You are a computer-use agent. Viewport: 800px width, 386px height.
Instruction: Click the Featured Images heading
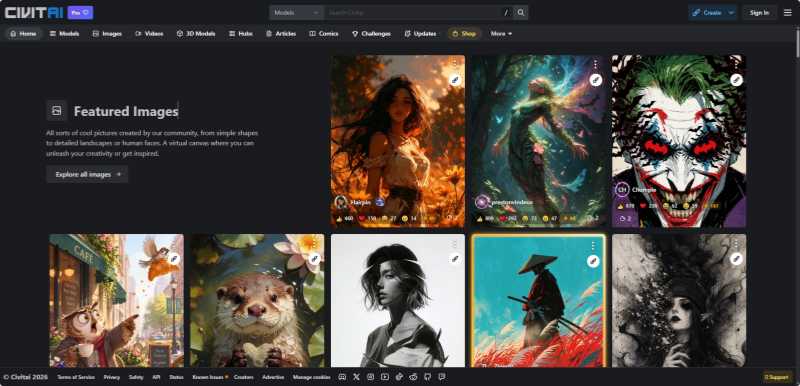(x=126, y=111)
